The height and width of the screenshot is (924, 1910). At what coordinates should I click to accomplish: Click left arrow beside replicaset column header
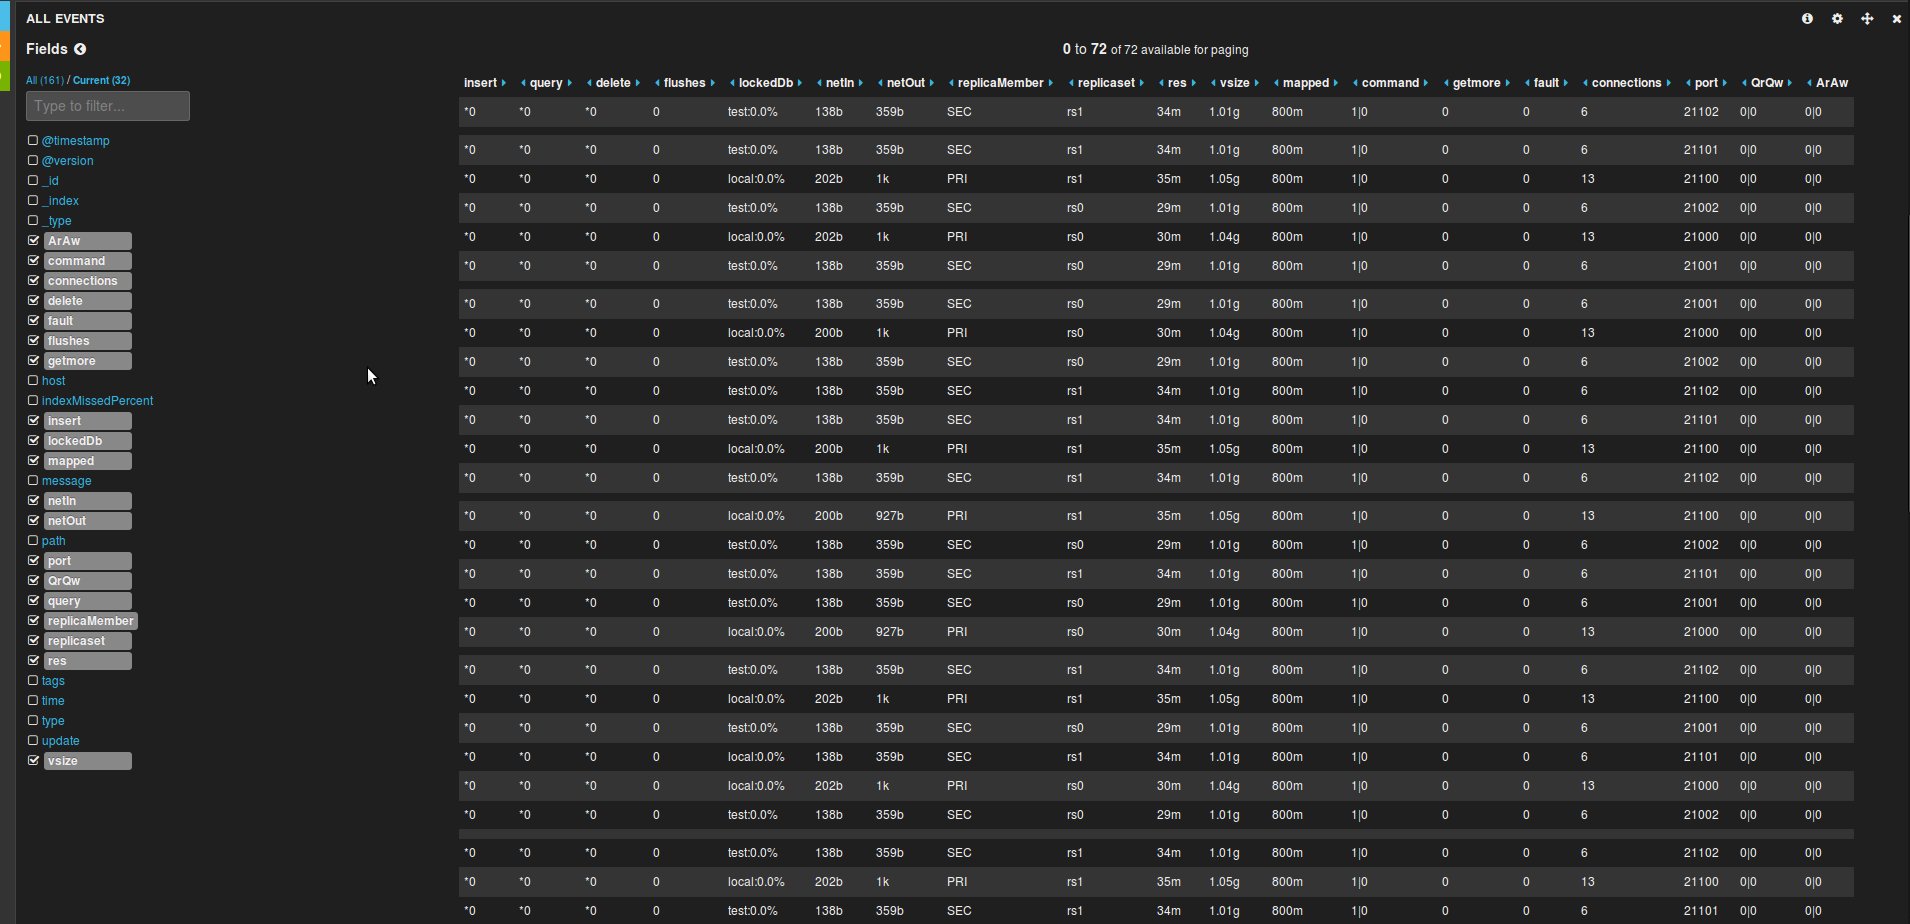click(x=1071, y=83)
